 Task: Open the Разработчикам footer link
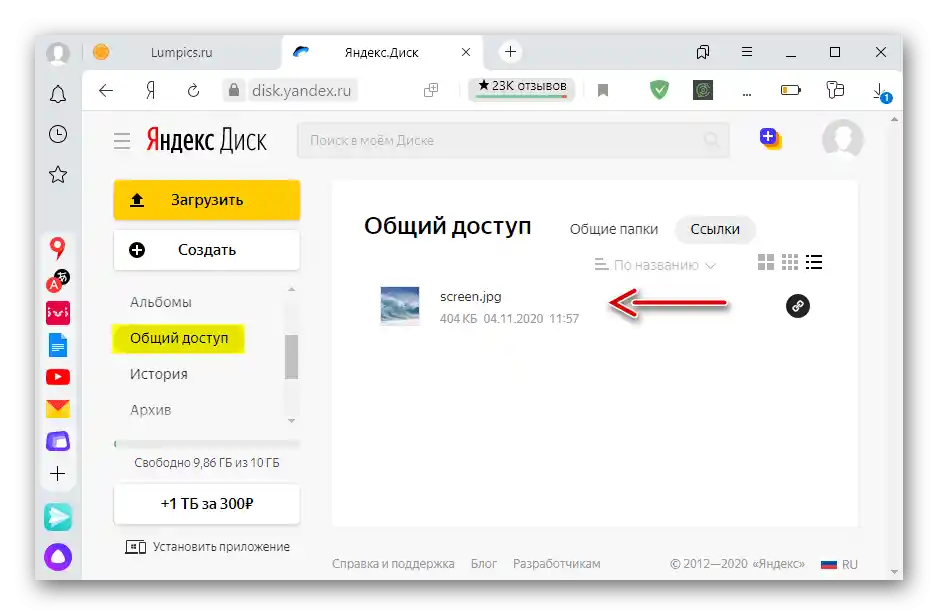click(556, 564)
